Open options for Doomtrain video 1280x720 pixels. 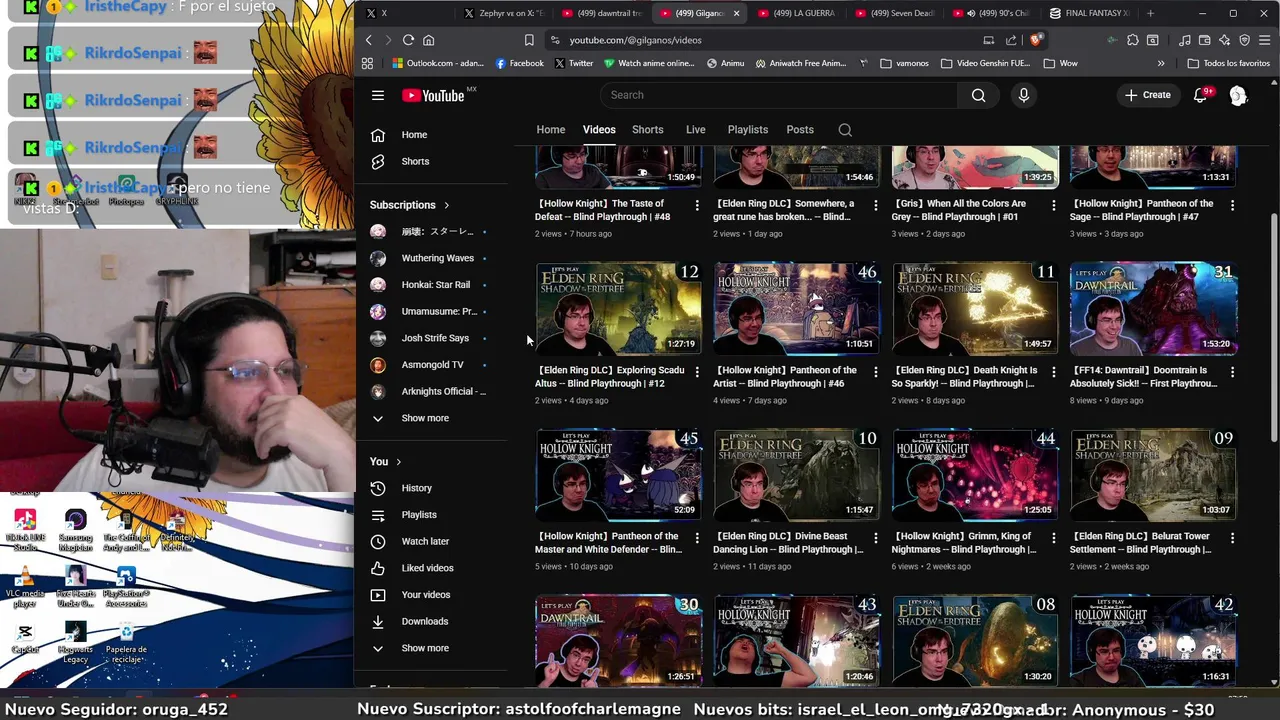(1232, 372)
